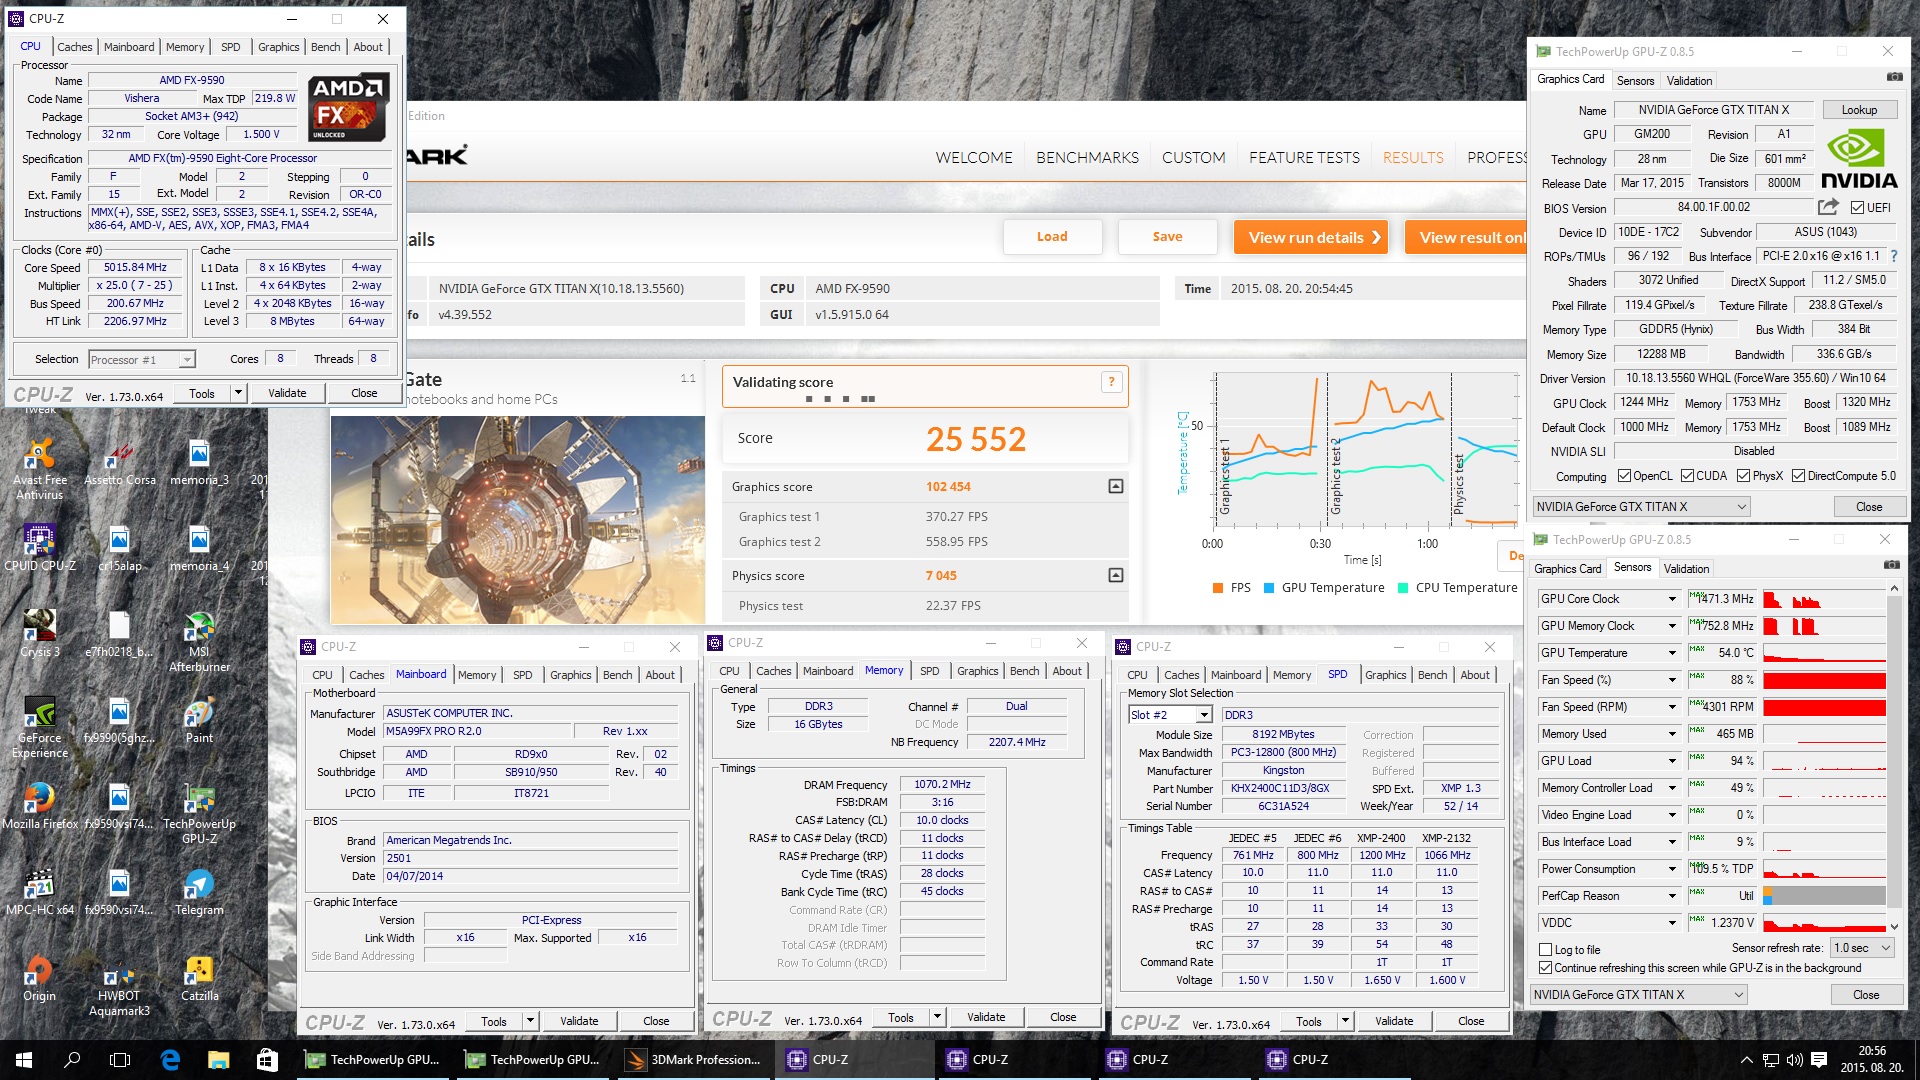Open Sensors tab in top GPU-Z window
The width and height of the screenshot is (1920, 1080).
1635,81
